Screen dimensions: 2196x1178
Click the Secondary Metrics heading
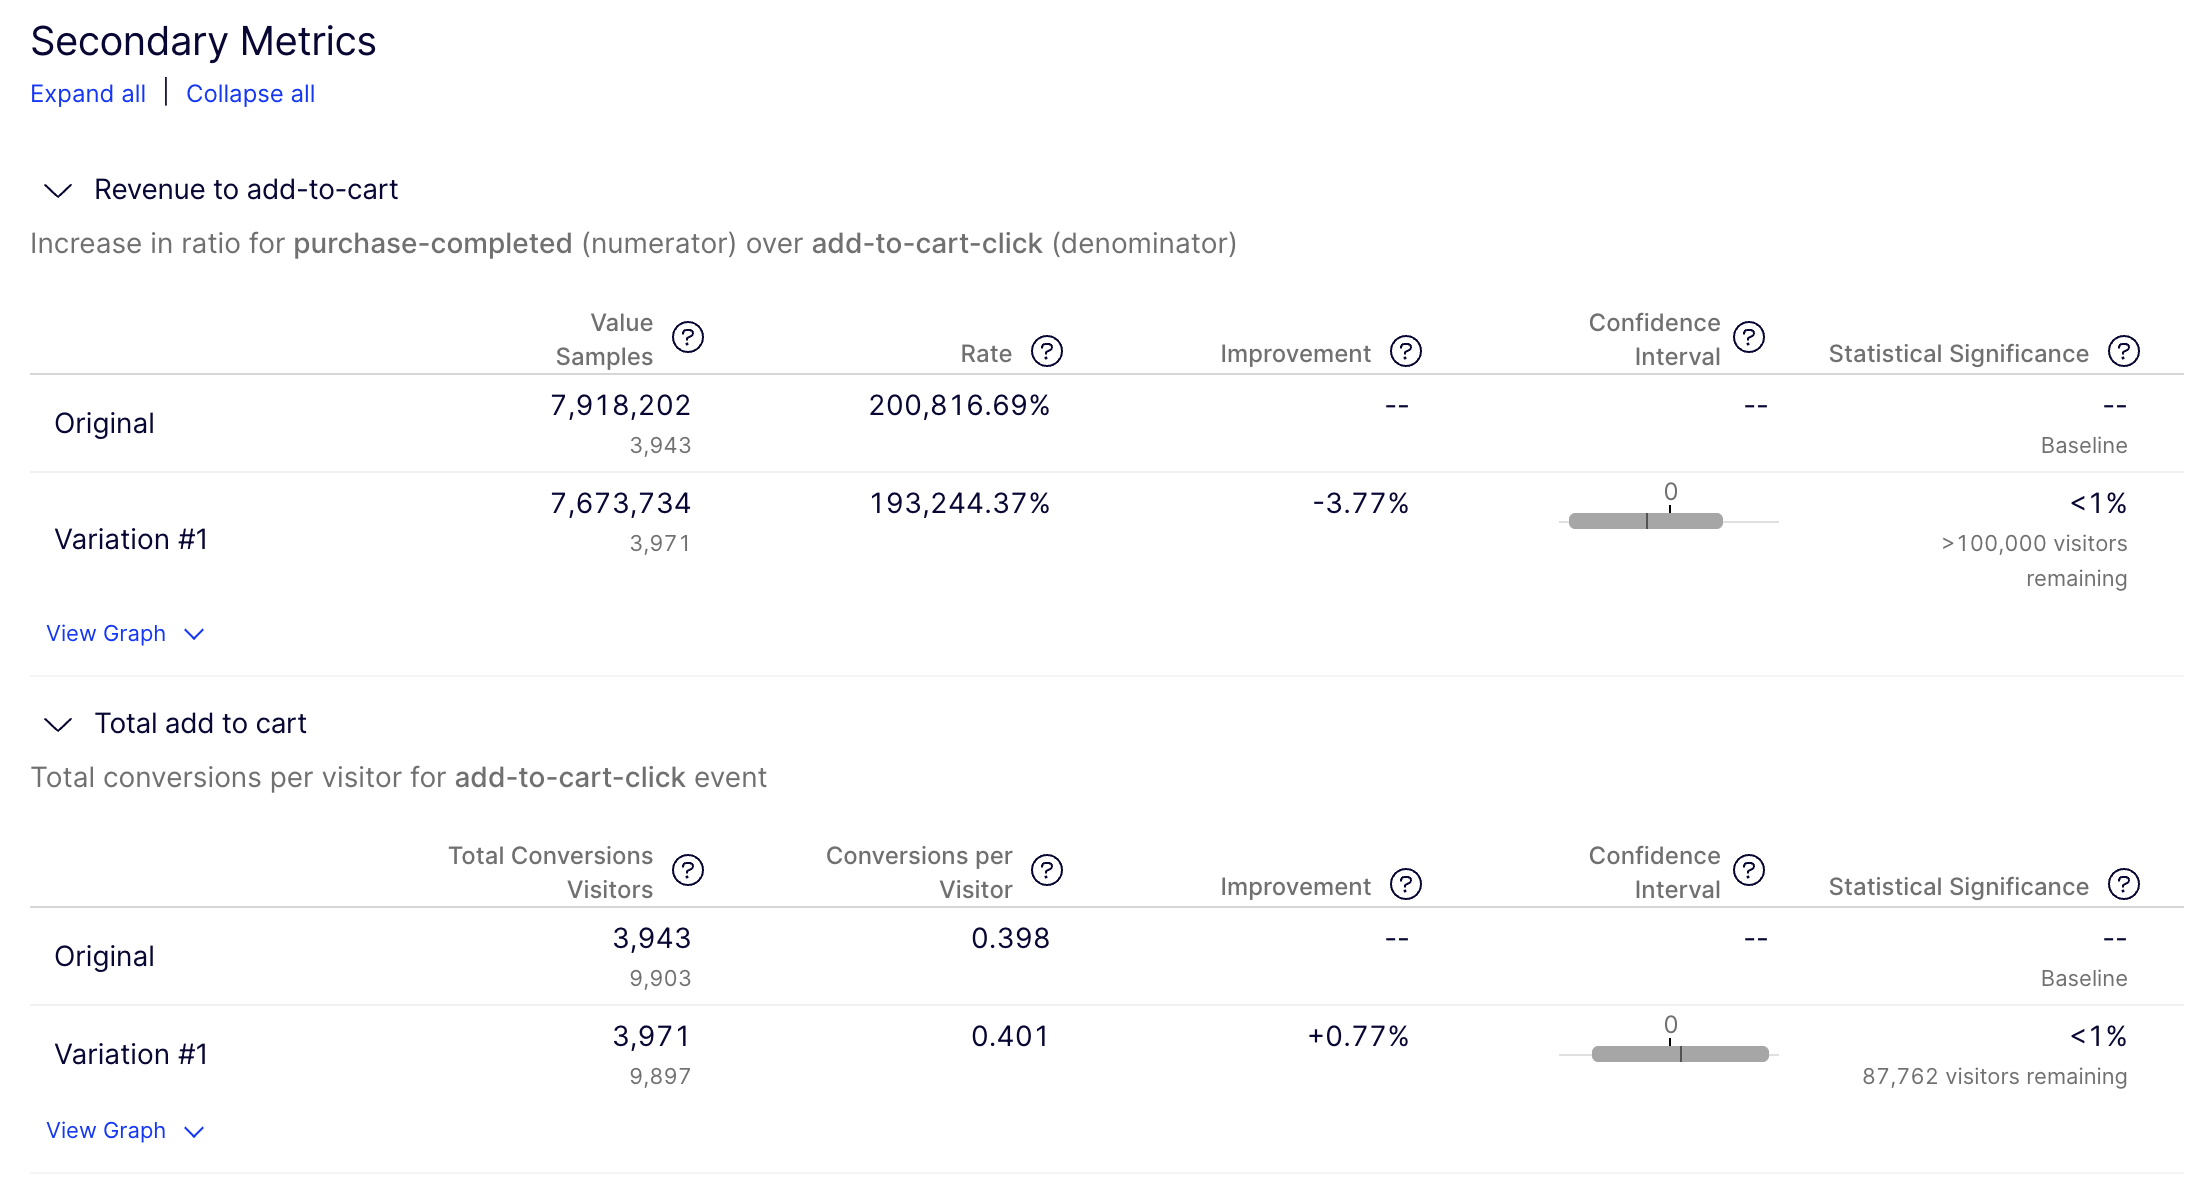(x=202, y=41)
